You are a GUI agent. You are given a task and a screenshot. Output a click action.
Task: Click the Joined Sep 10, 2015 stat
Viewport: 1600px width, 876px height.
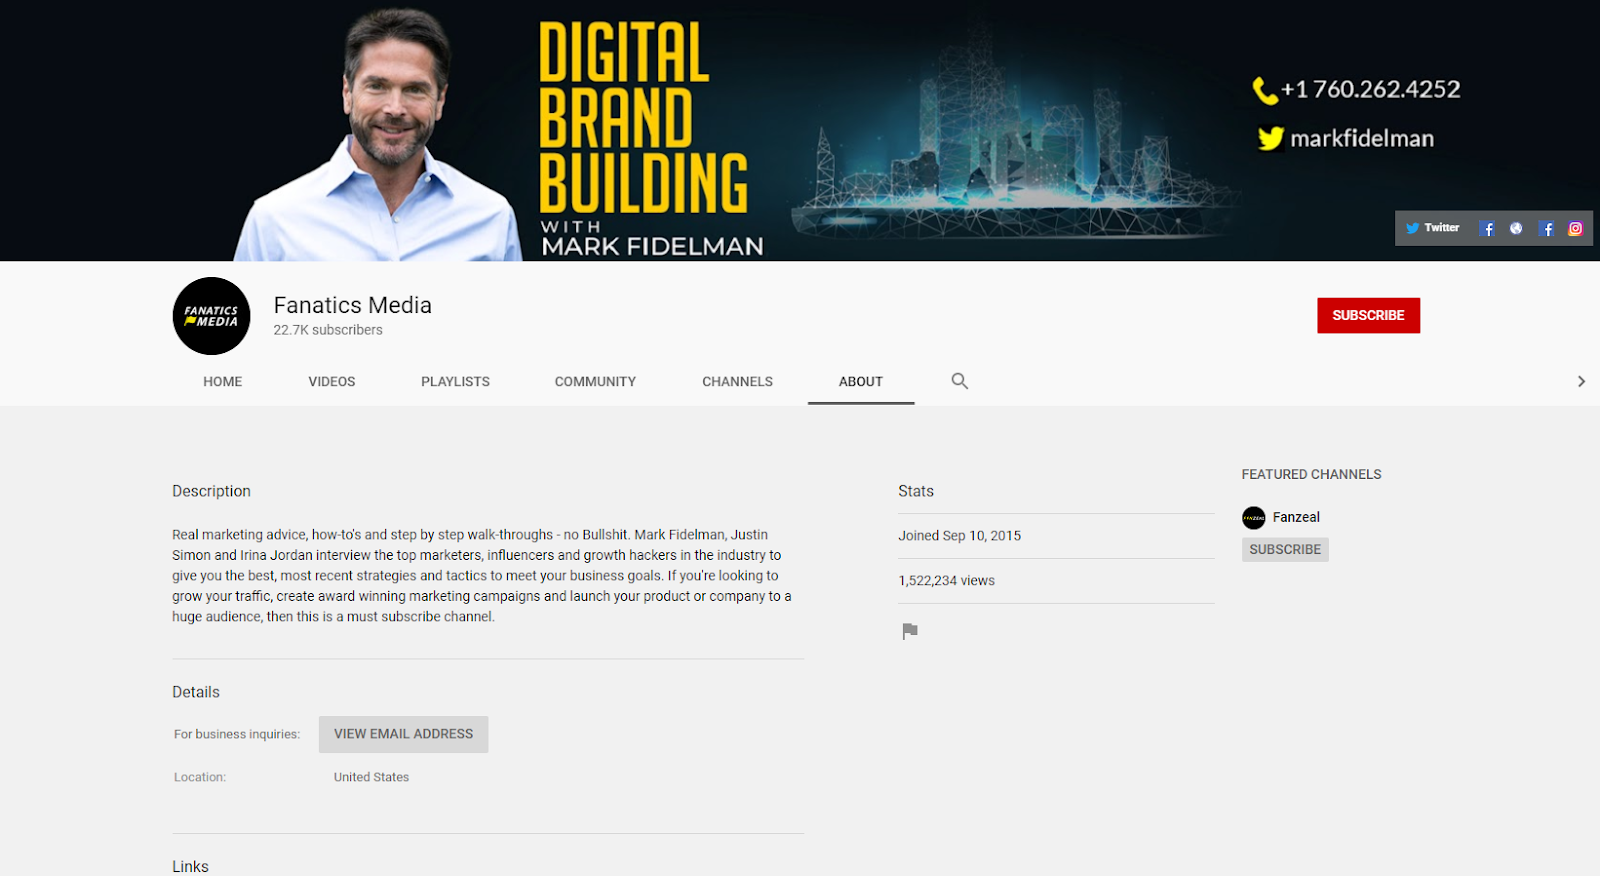(x=959, y=536)
